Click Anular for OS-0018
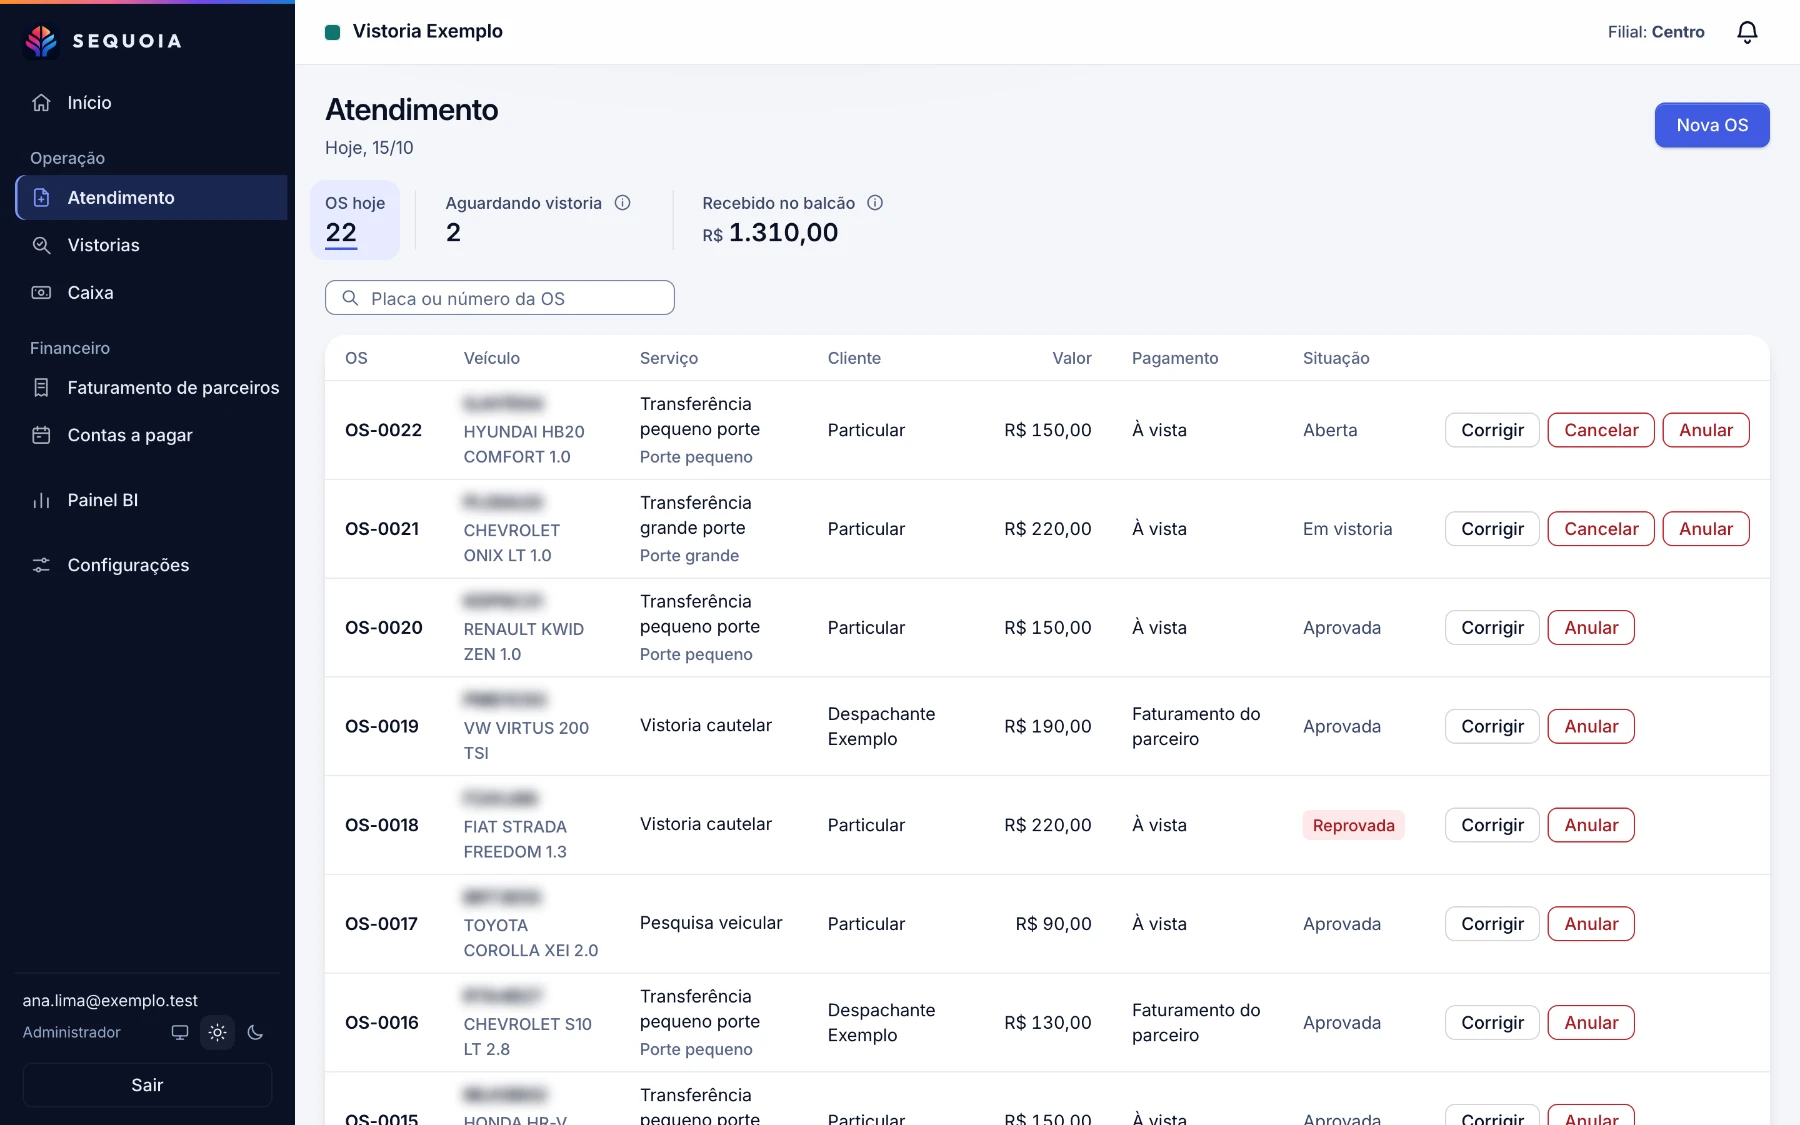 (1591, 825)
